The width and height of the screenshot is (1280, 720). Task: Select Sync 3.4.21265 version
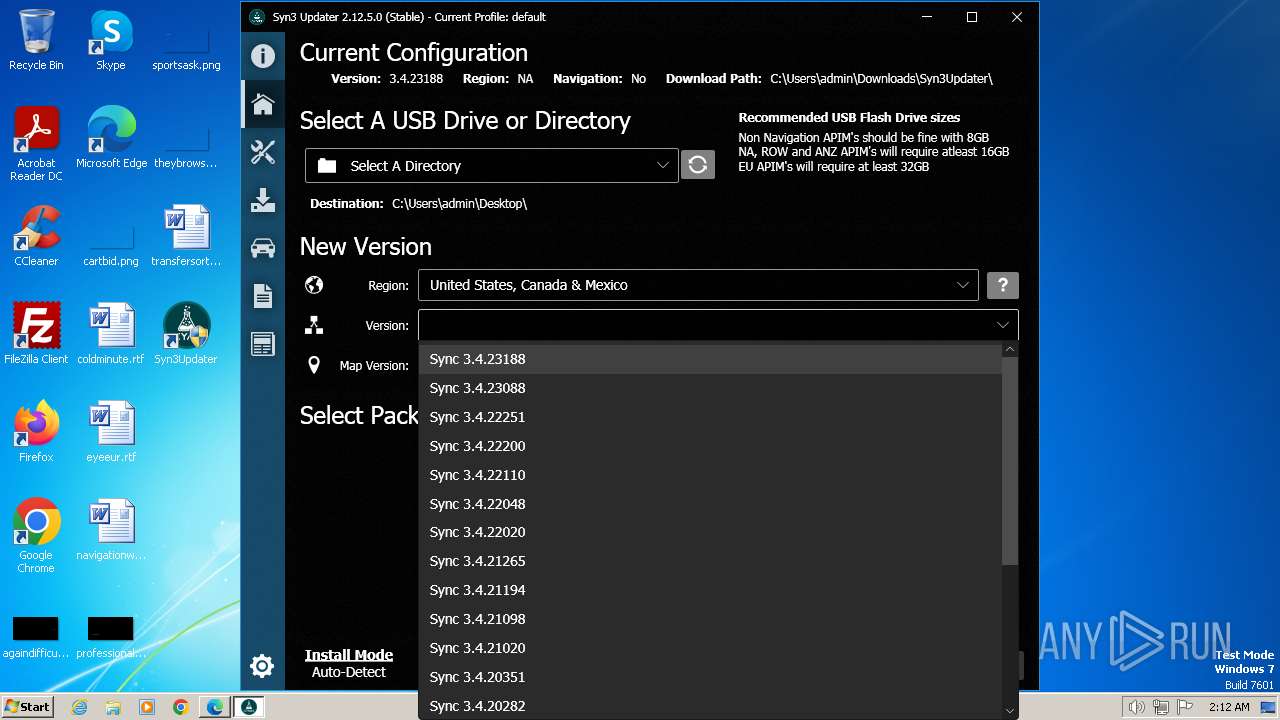pos(710,561)
